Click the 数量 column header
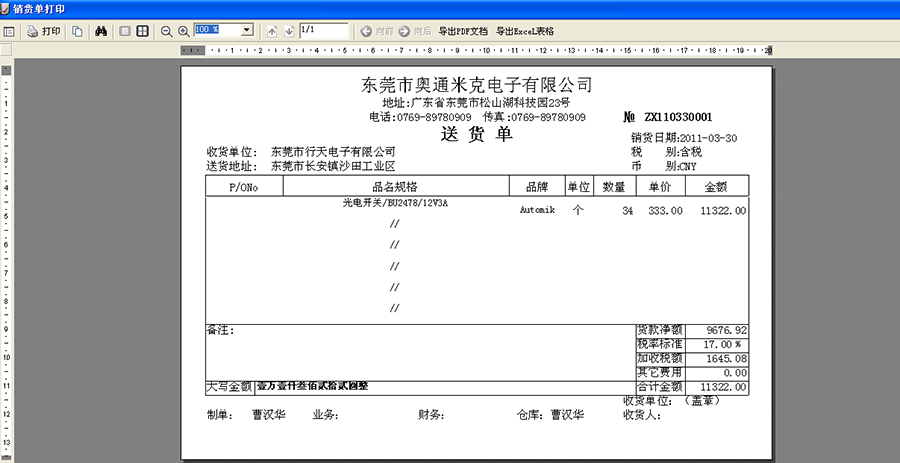Viewport: 900px width, 463px height. tap(614, 187)
